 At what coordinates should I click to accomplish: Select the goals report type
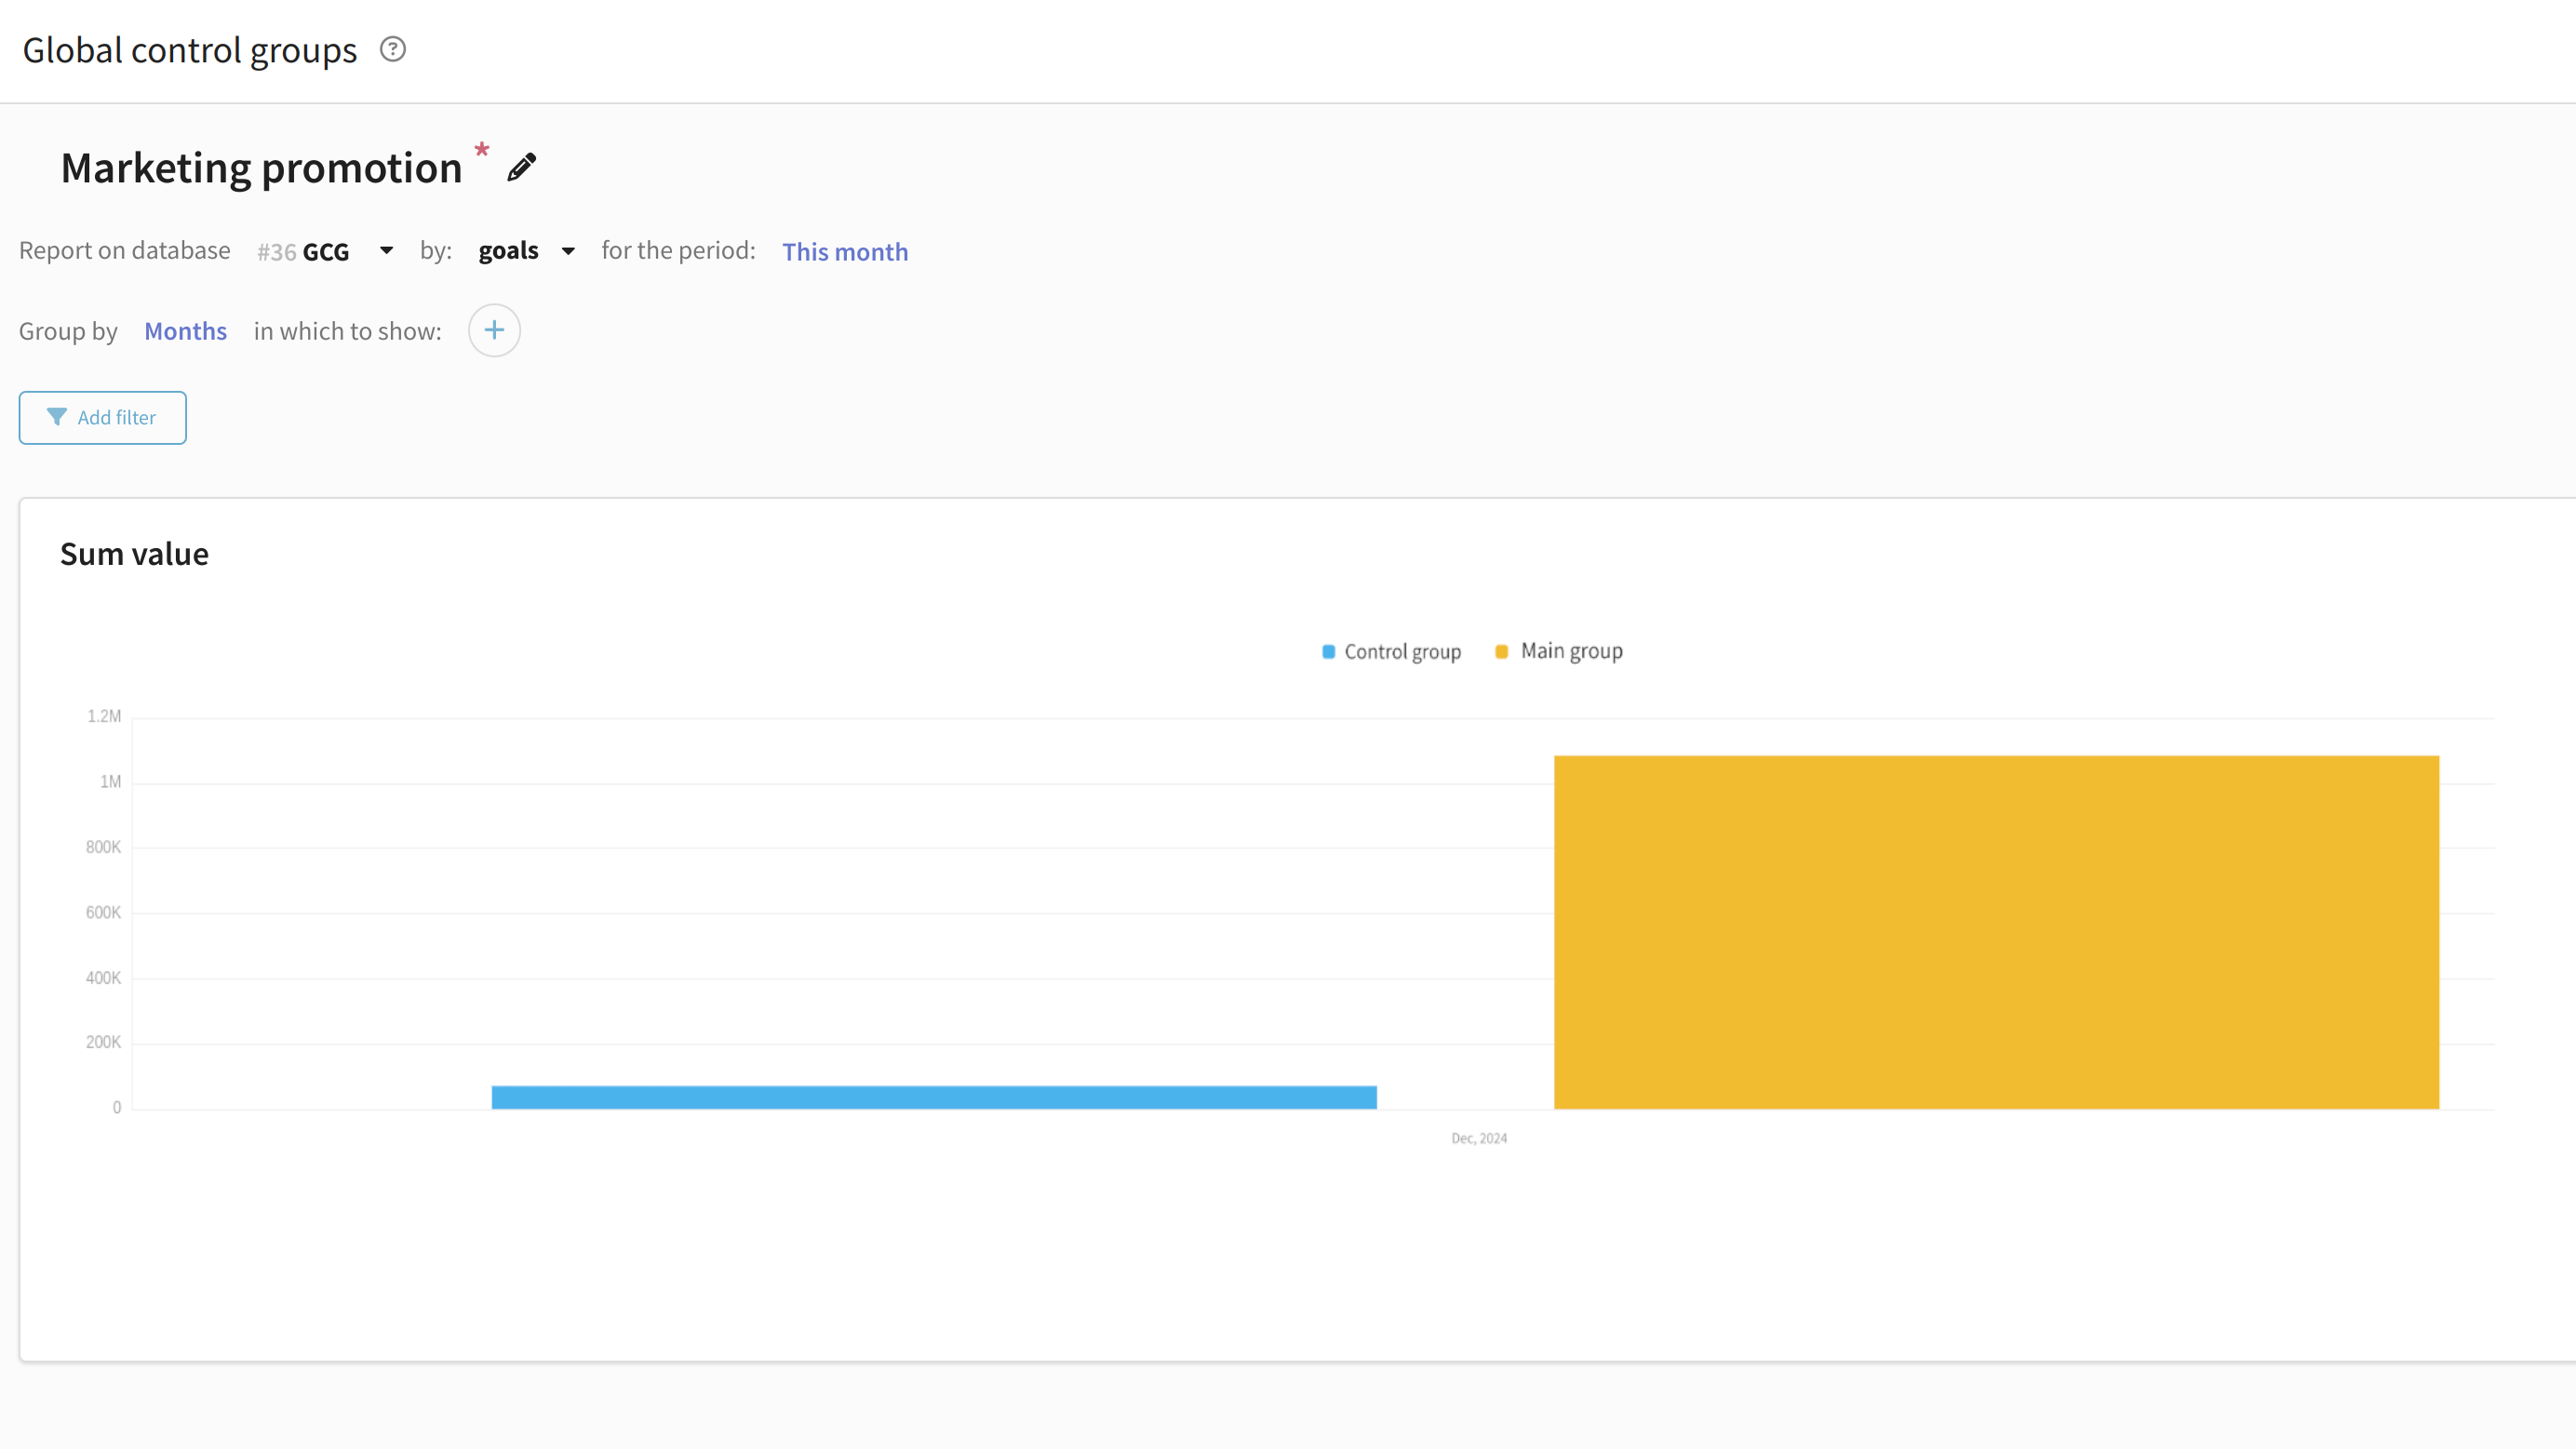click(x=508, y=251)
